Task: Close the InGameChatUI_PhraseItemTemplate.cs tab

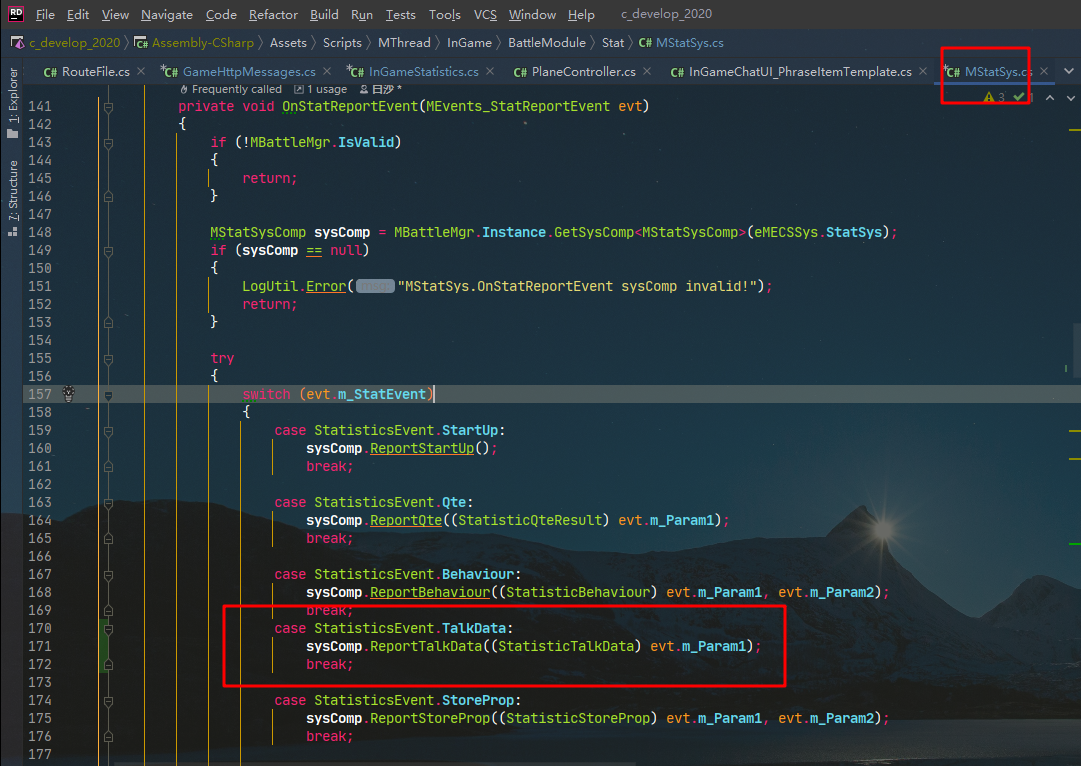Action: [x=922, y=71]
